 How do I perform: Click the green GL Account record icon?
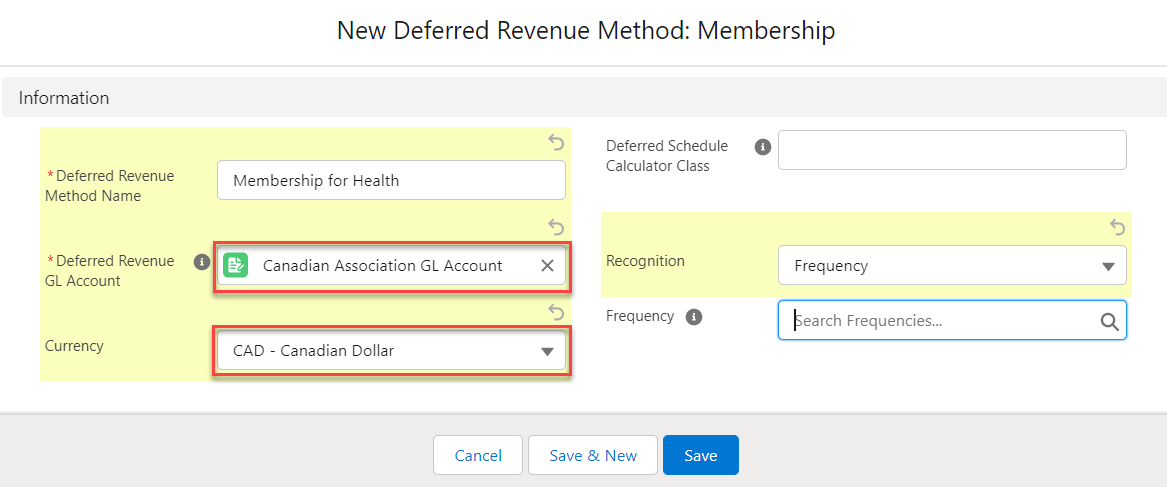click(236, 265)
